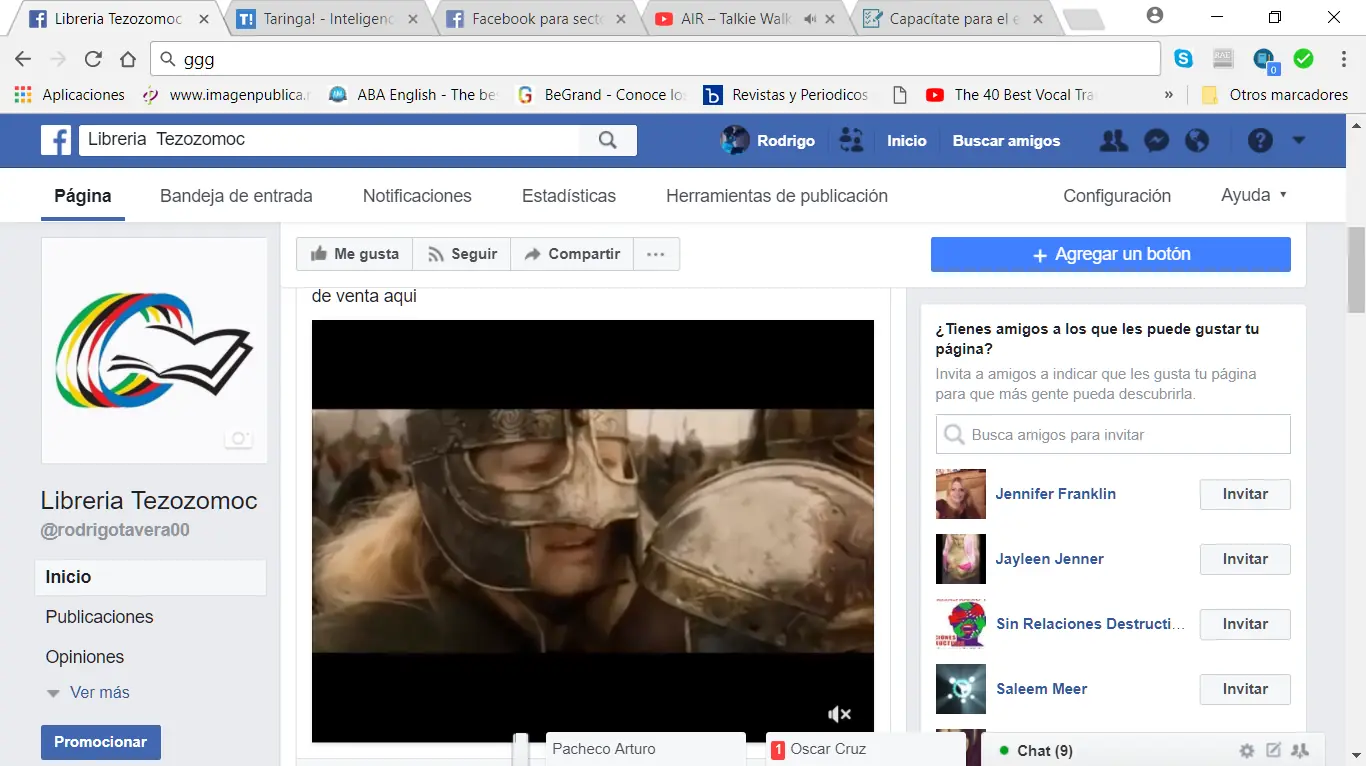
Task: Open the globe notifications icon
Action: coord(1197,141)
